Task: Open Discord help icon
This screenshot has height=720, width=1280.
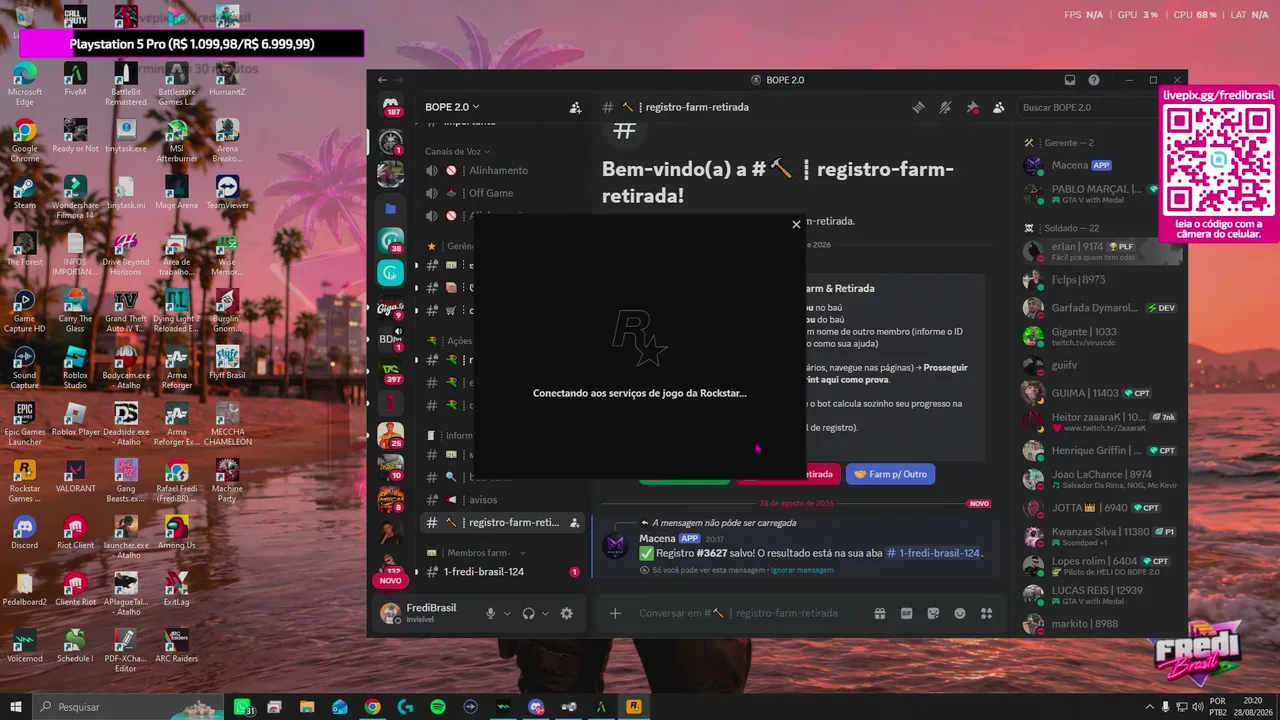Action: click(1094, 80)
